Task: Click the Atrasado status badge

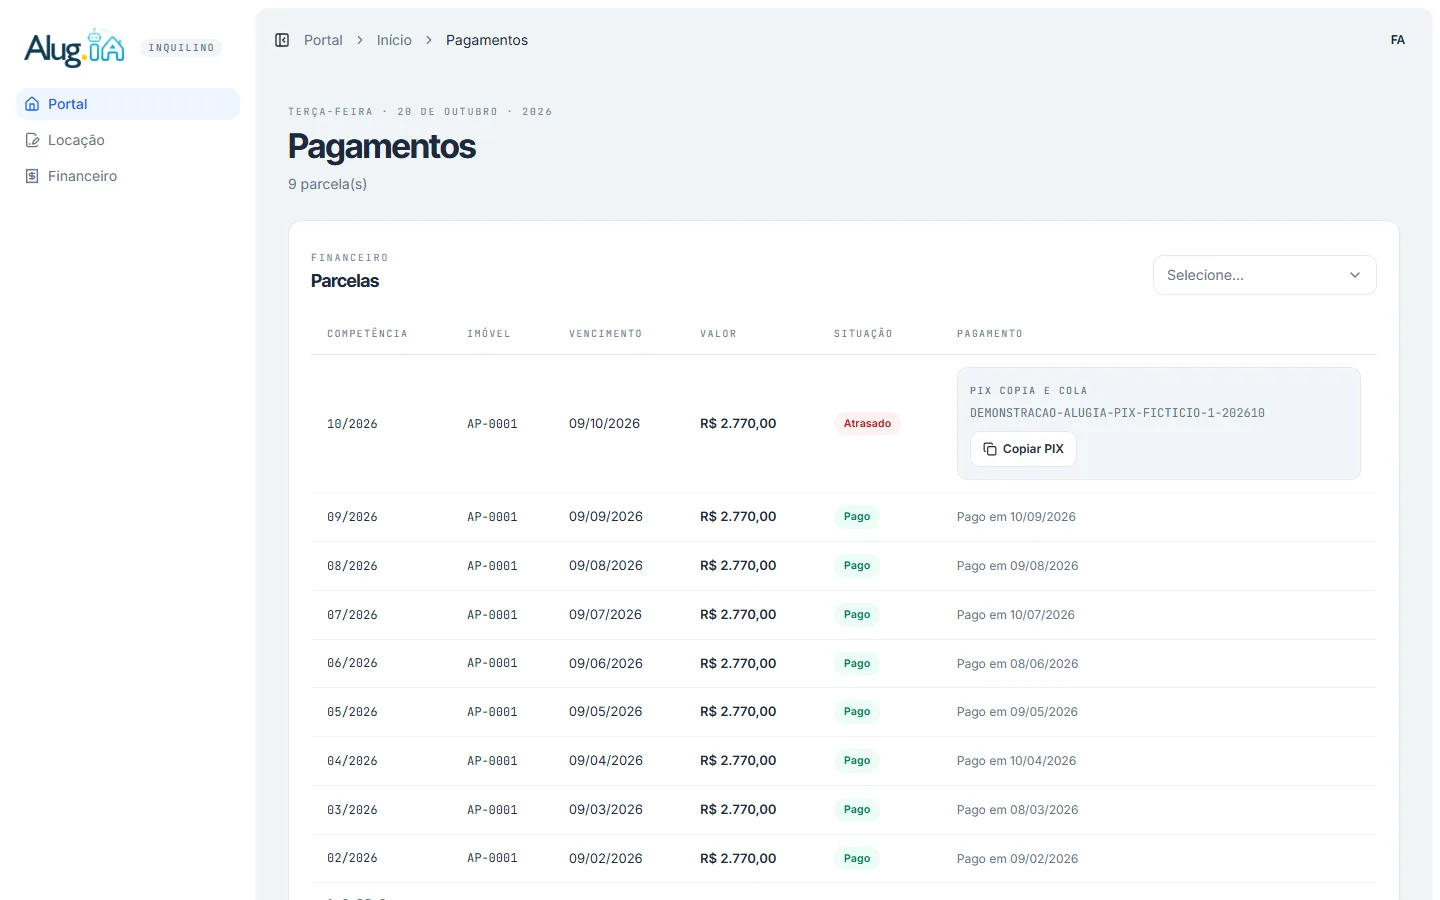Action: [867, 423]
